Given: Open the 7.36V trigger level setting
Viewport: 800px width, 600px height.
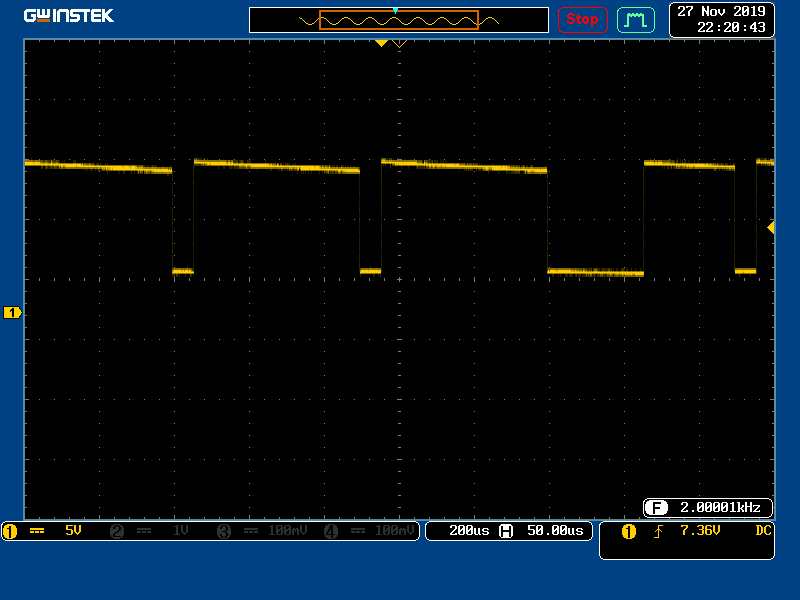Looking at the screenshot, I should [x=700, y=530].
